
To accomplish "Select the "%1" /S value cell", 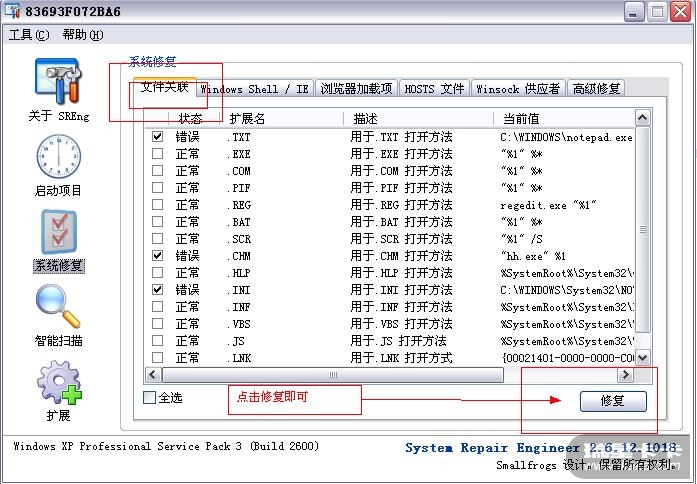I will click(x=522, y=239).
